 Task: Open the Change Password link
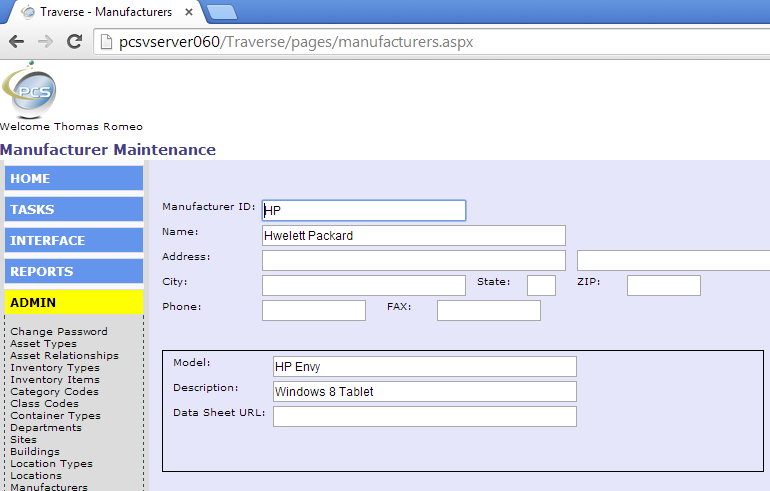(x=59, y=331)
